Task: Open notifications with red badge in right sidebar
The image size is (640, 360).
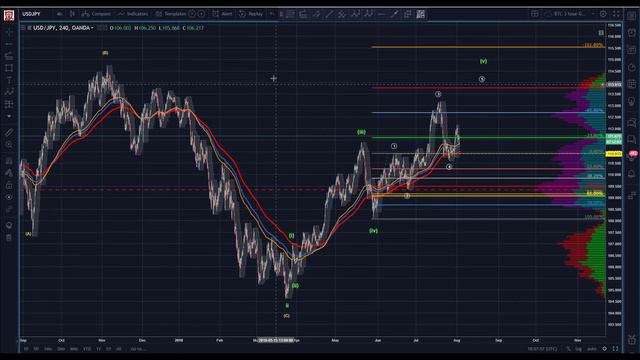Action: (632, 156)
